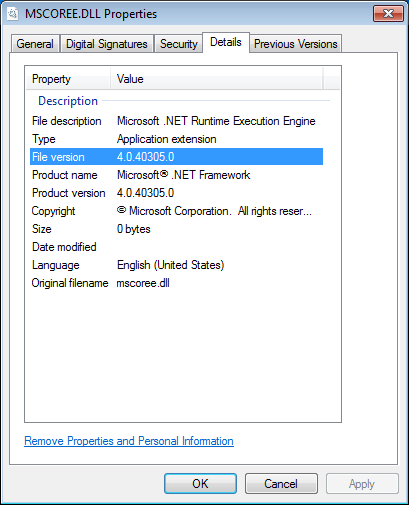Click the Value column header

pyautogui.click(x=217, y=79)
